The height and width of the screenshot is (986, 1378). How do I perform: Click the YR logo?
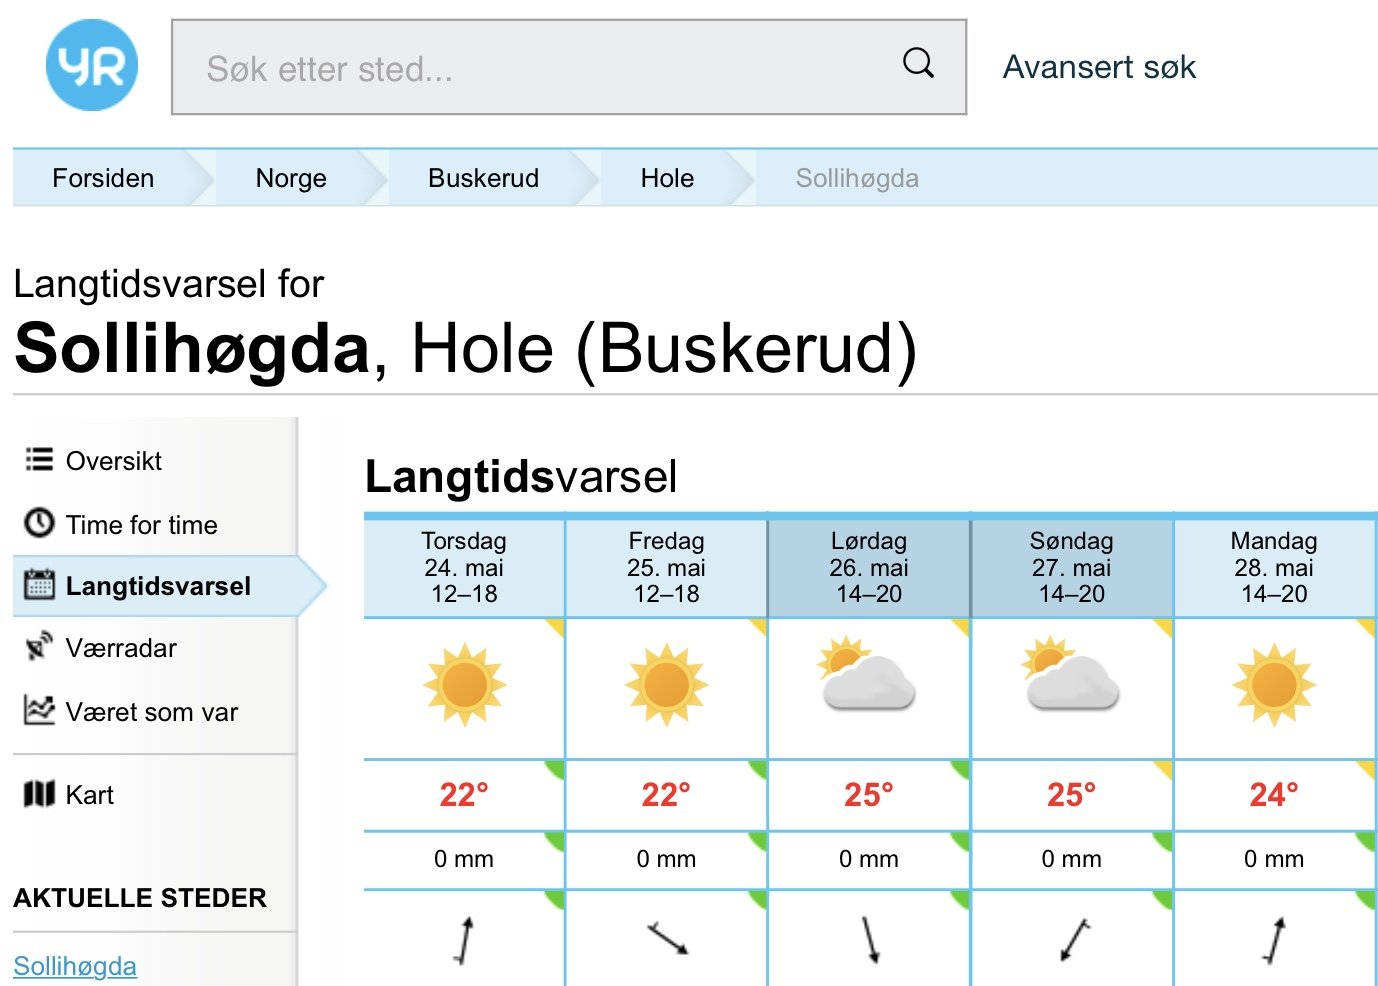coord(92,66)
